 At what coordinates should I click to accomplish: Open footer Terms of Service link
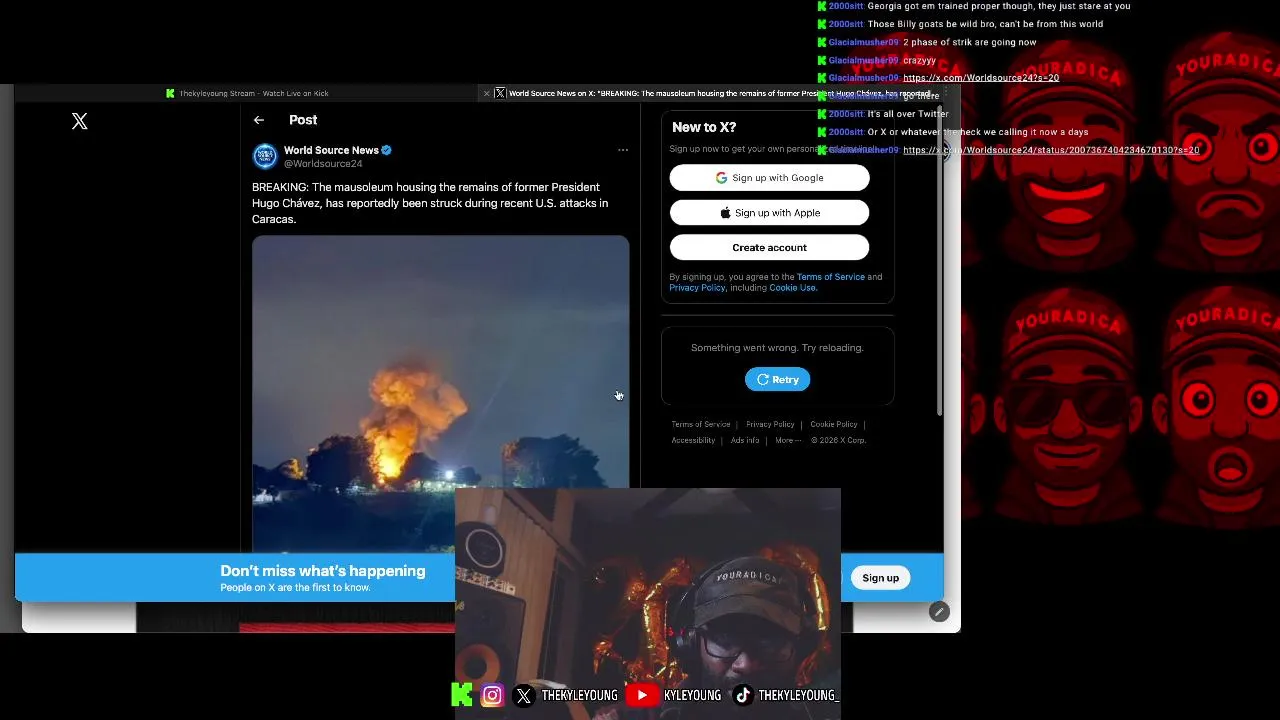[700, 424]
